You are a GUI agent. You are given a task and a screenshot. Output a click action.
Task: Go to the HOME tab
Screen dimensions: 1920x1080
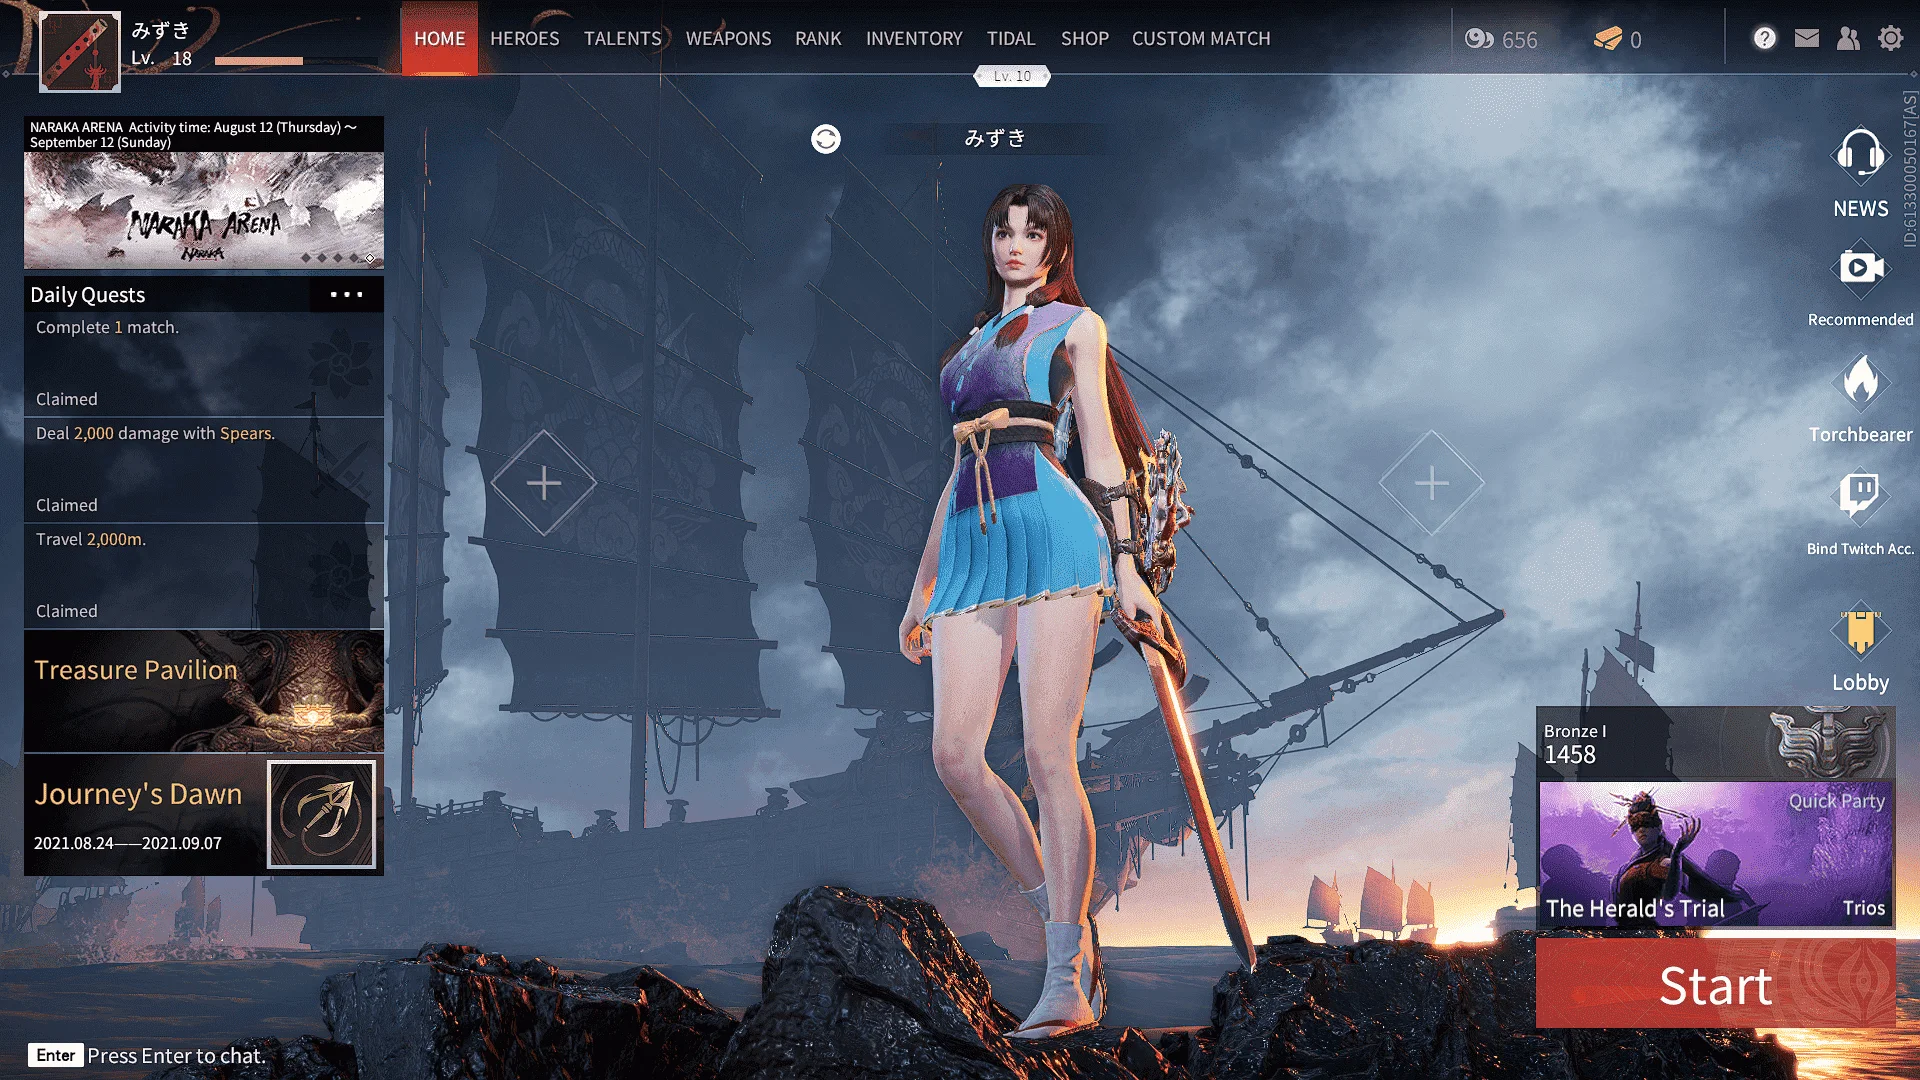pyautogui.click(x=440, y=38)
